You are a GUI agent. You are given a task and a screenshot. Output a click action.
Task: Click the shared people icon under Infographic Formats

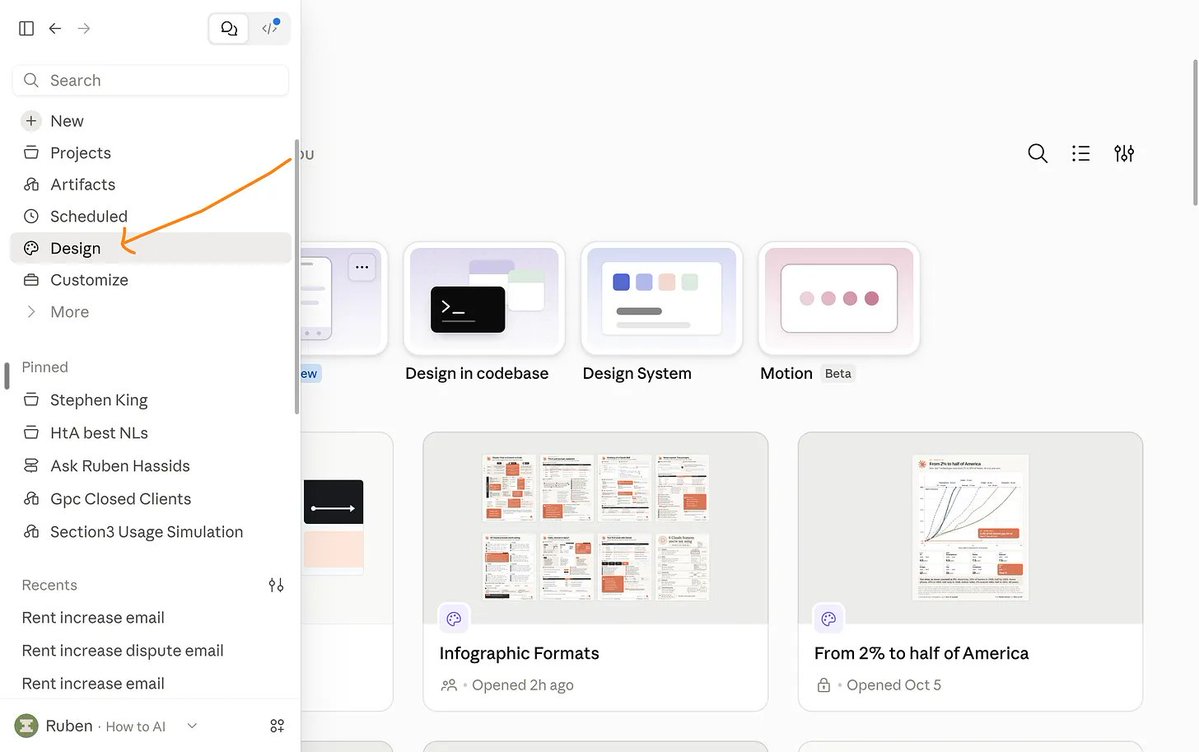pos(449,685)
